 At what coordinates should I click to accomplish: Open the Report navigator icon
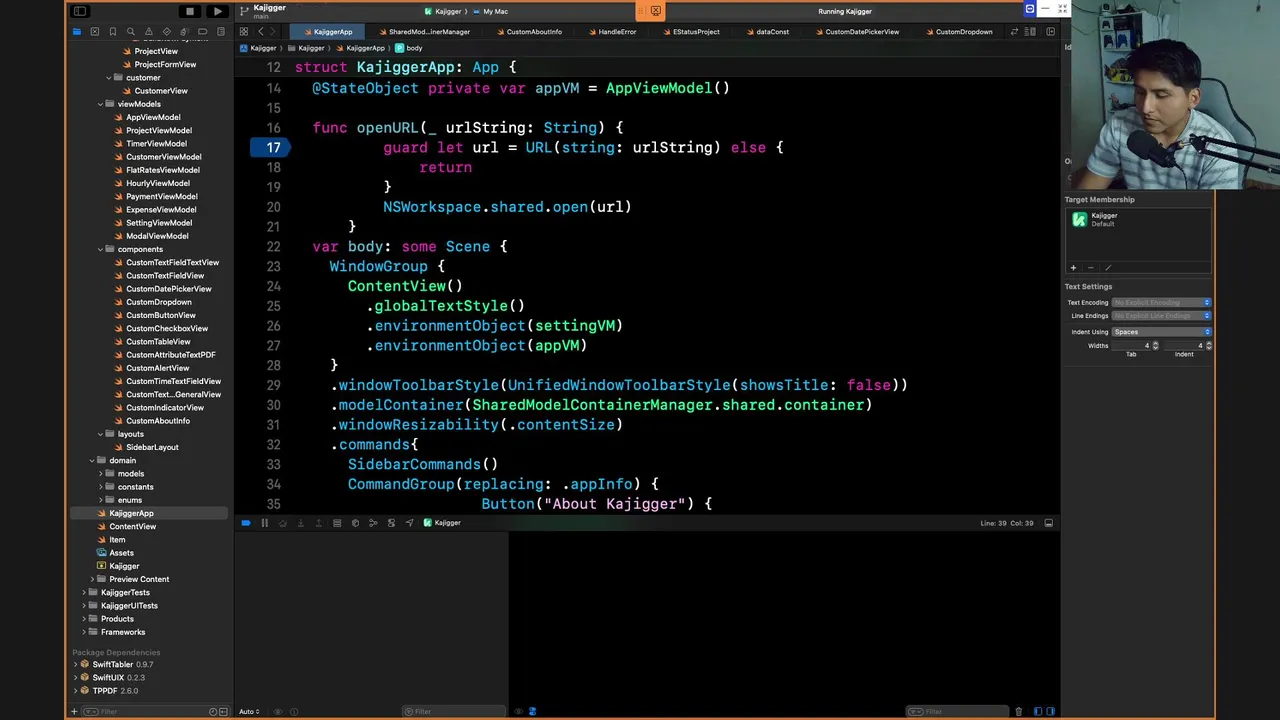[x=220, y=32]
